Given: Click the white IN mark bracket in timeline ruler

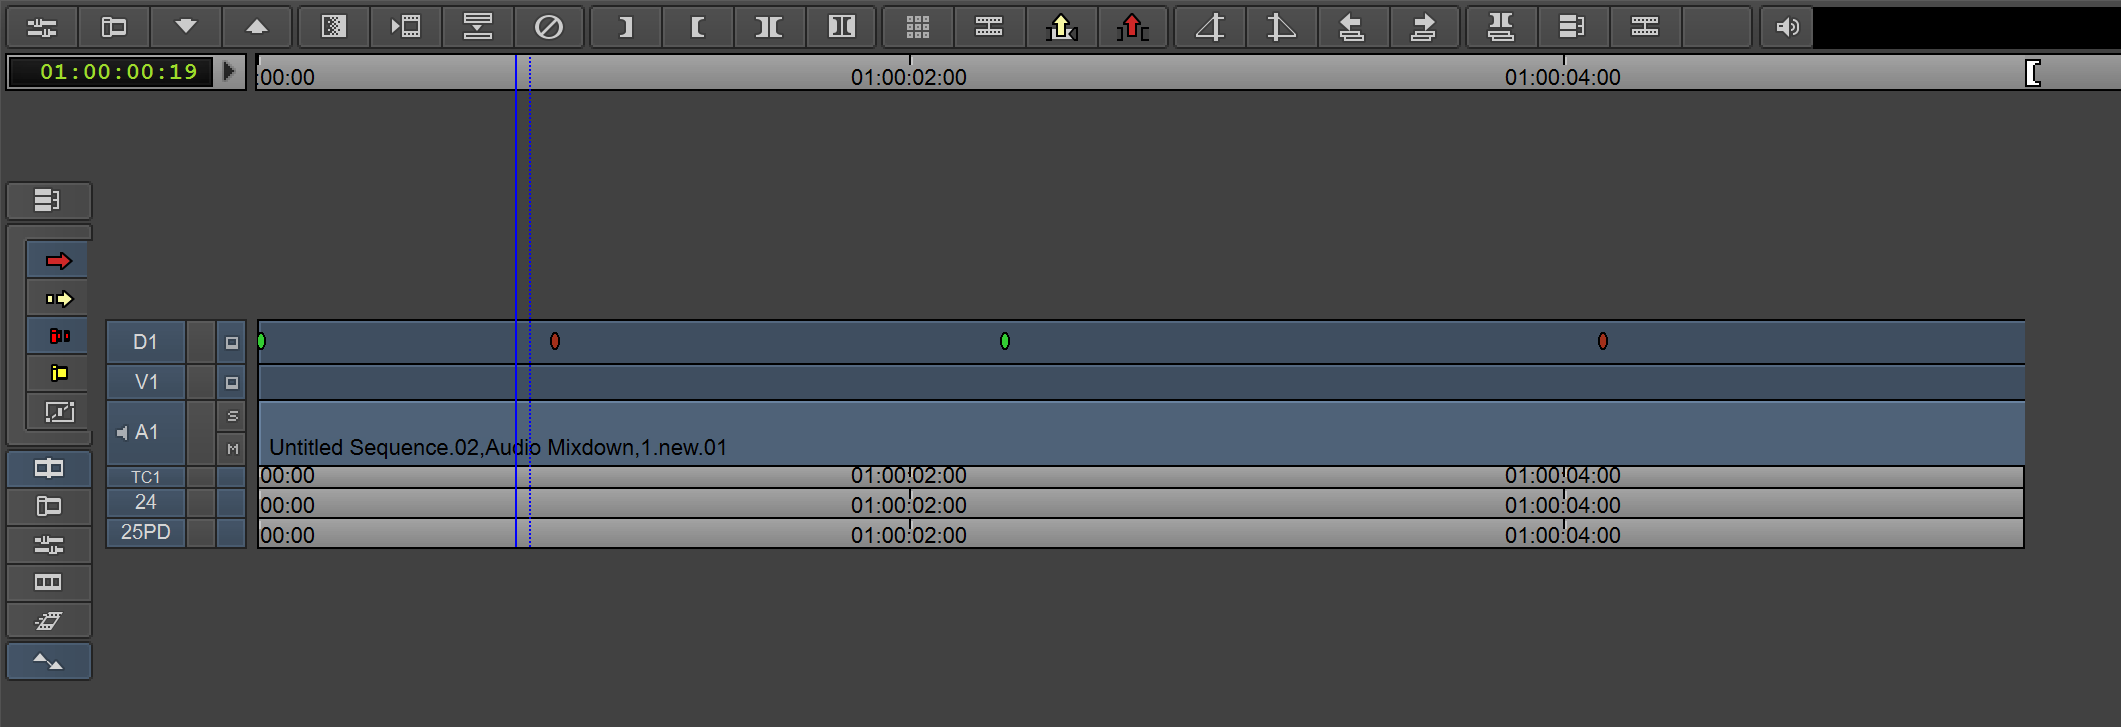Looking at the screenshot, I should point(2033,73).
